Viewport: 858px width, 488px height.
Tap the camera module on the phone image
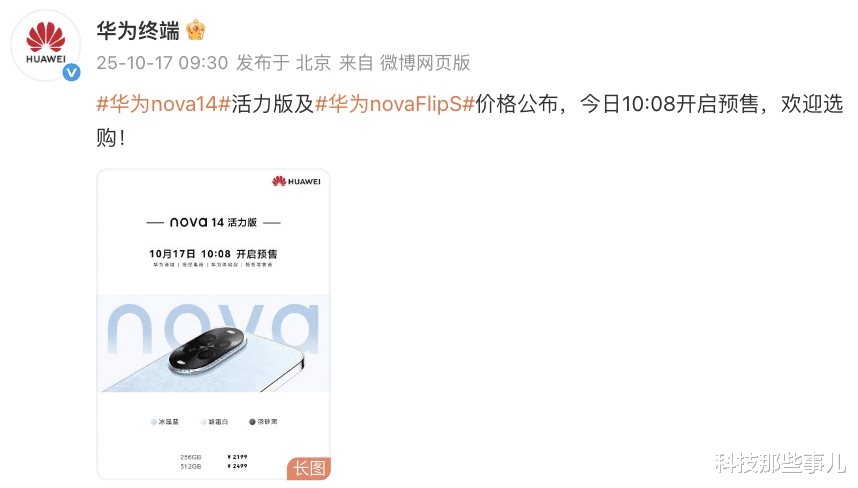(x=207, y=350)
